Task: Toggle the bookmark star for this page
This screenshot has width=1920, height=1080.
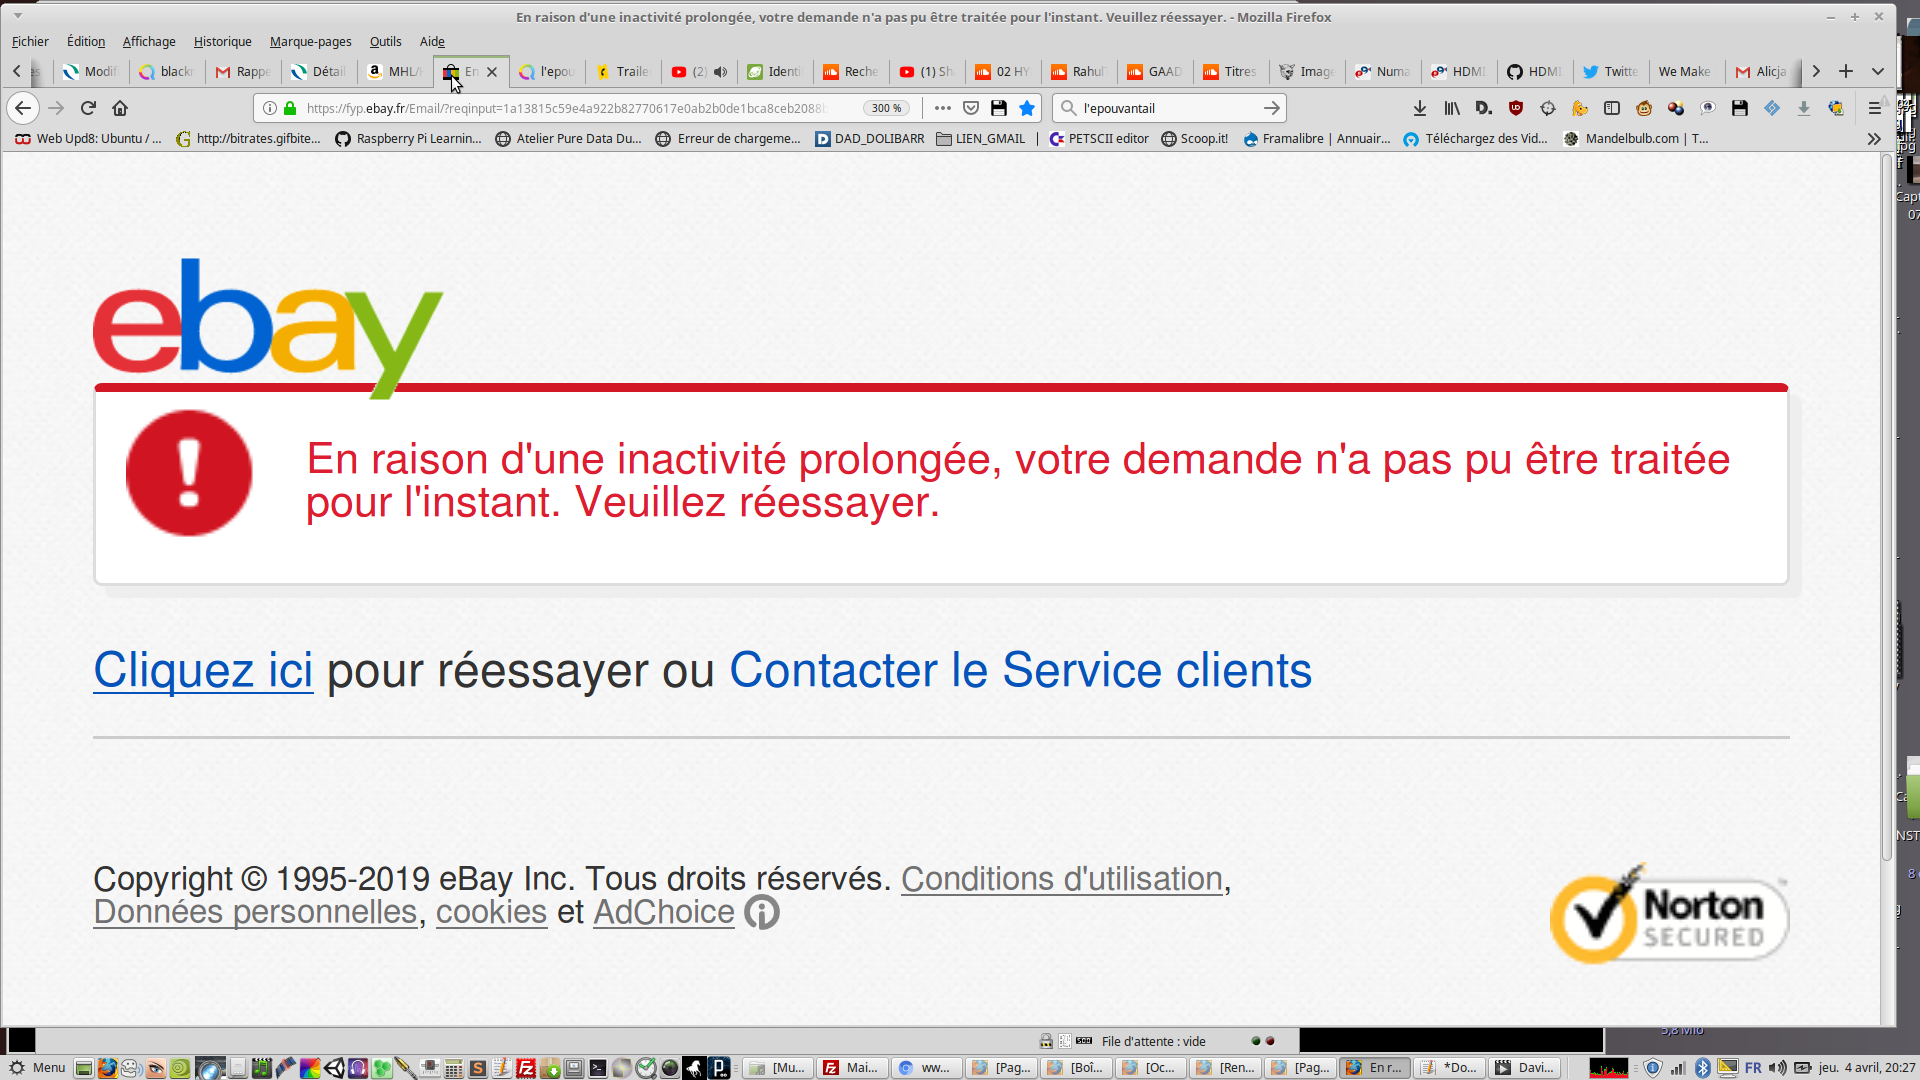Action: (1027, 108)
